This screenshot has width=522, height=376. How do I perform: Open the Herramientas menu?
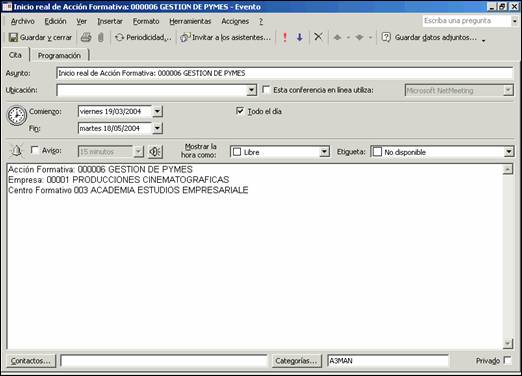pyautogui.click(x=190, y=21)
